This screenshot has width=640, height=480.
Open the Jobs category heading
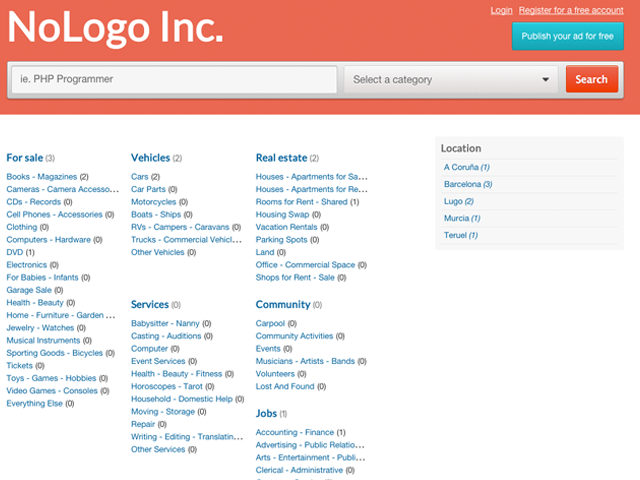coord(266,413)
